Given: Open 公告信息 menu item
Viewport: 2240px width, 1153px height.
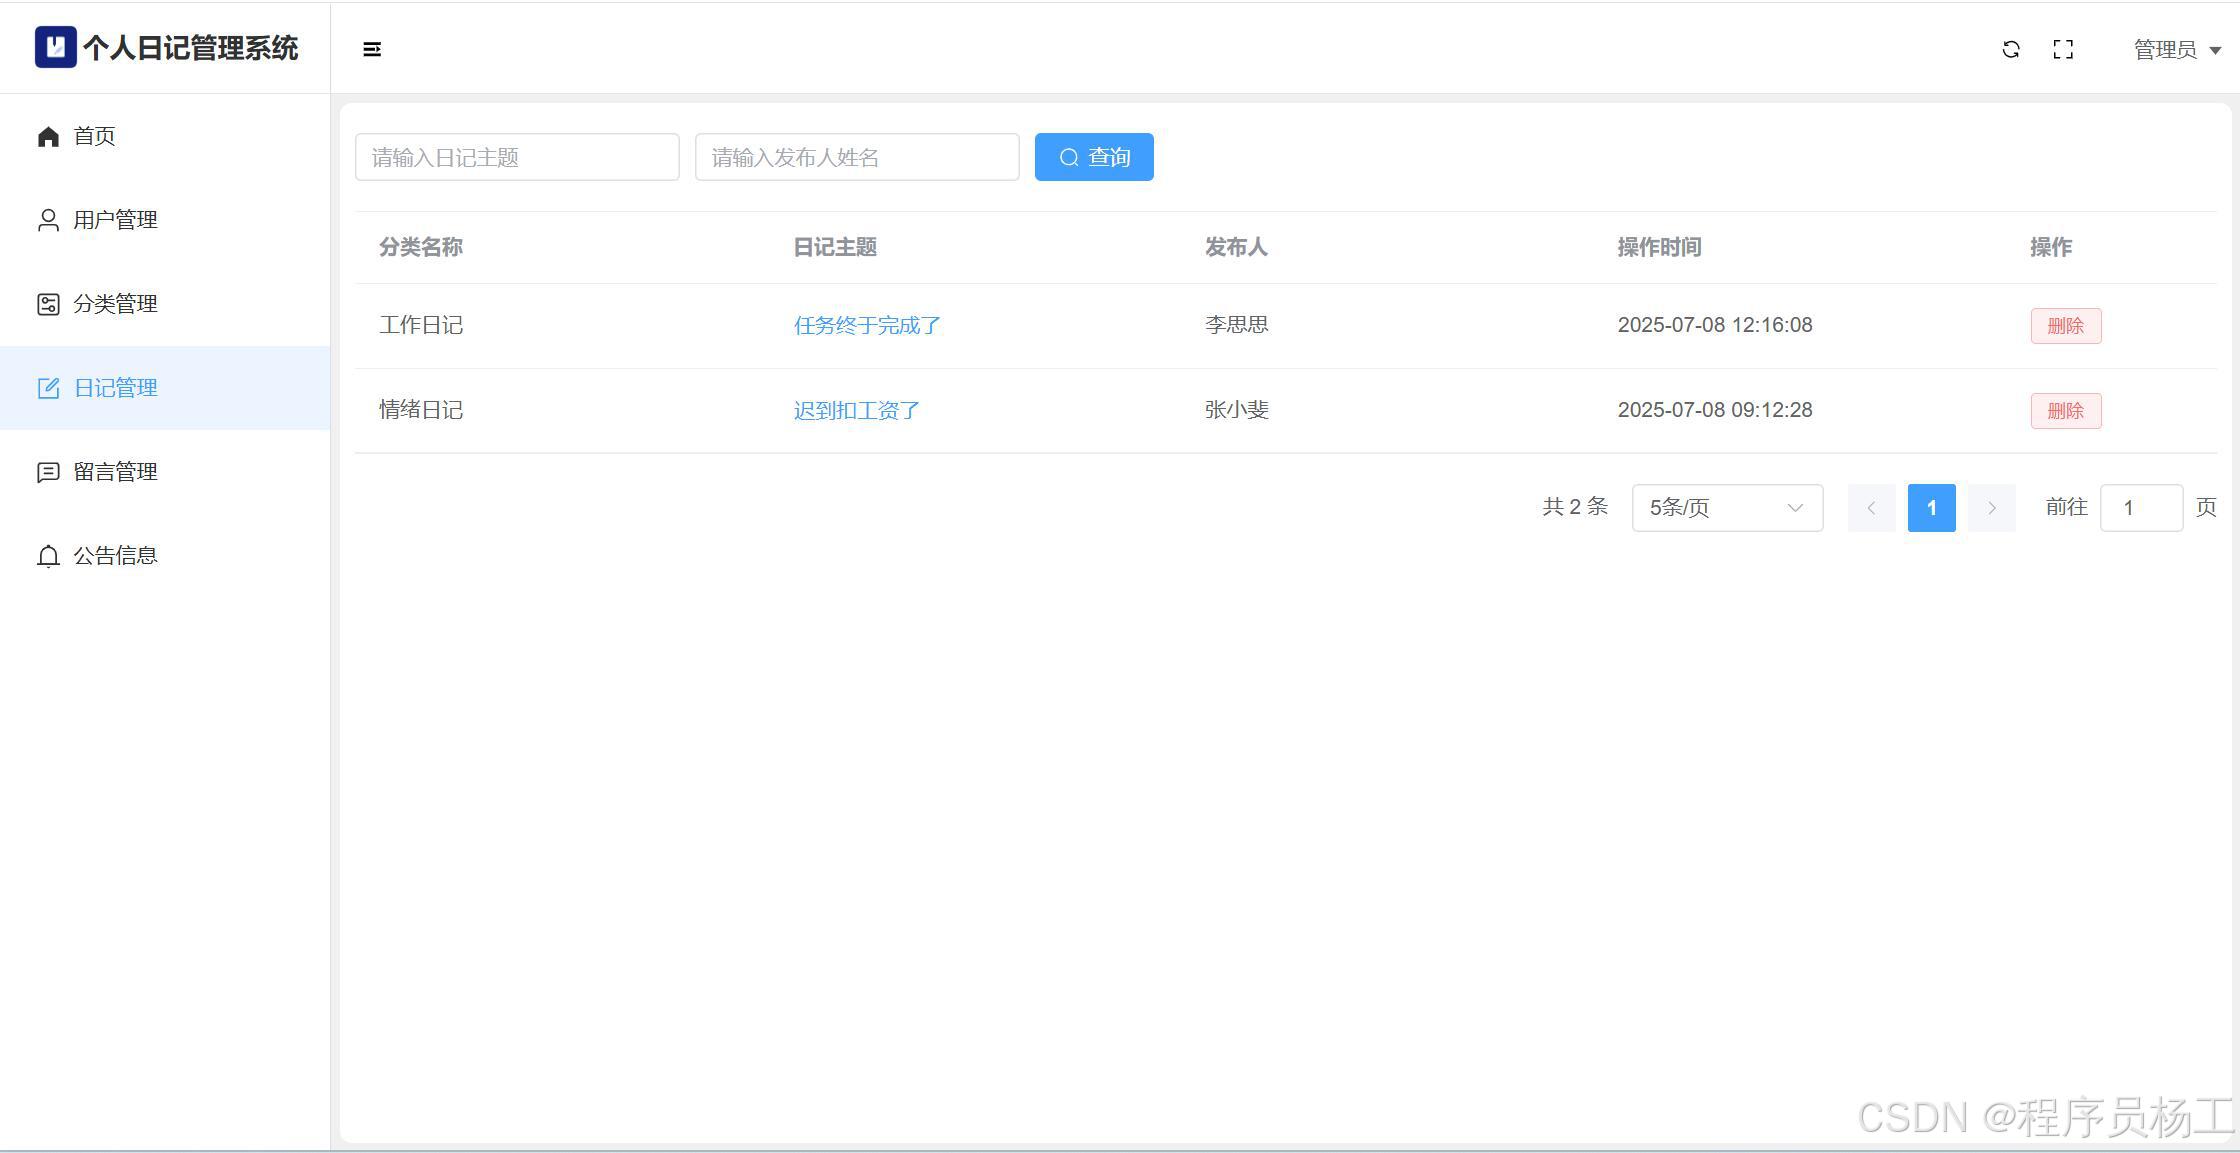Looking at the screenshot, I should tap(115, 556).
